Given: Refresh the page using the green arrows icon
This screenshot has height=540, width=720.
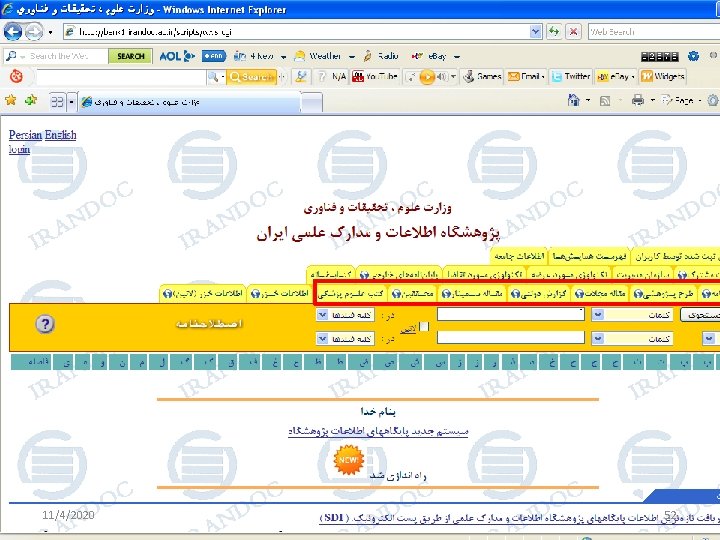Looking at the screenshot, I should point(554,31).
